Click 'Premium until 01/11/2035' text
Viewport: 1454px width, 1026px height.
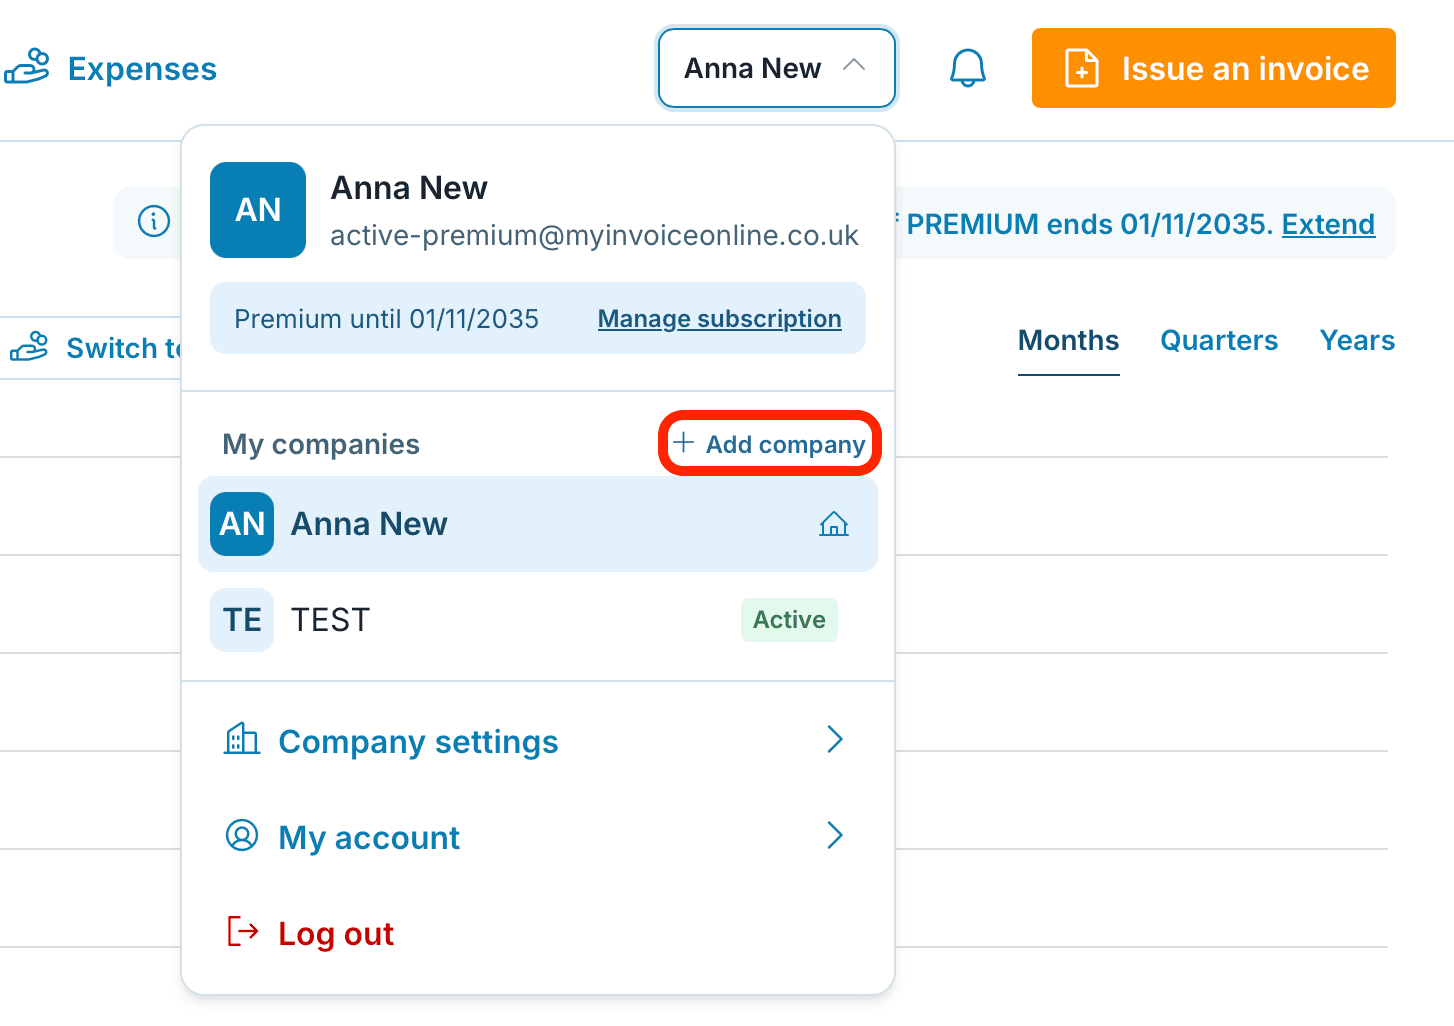pyautogui.click(x=386, y=319)
